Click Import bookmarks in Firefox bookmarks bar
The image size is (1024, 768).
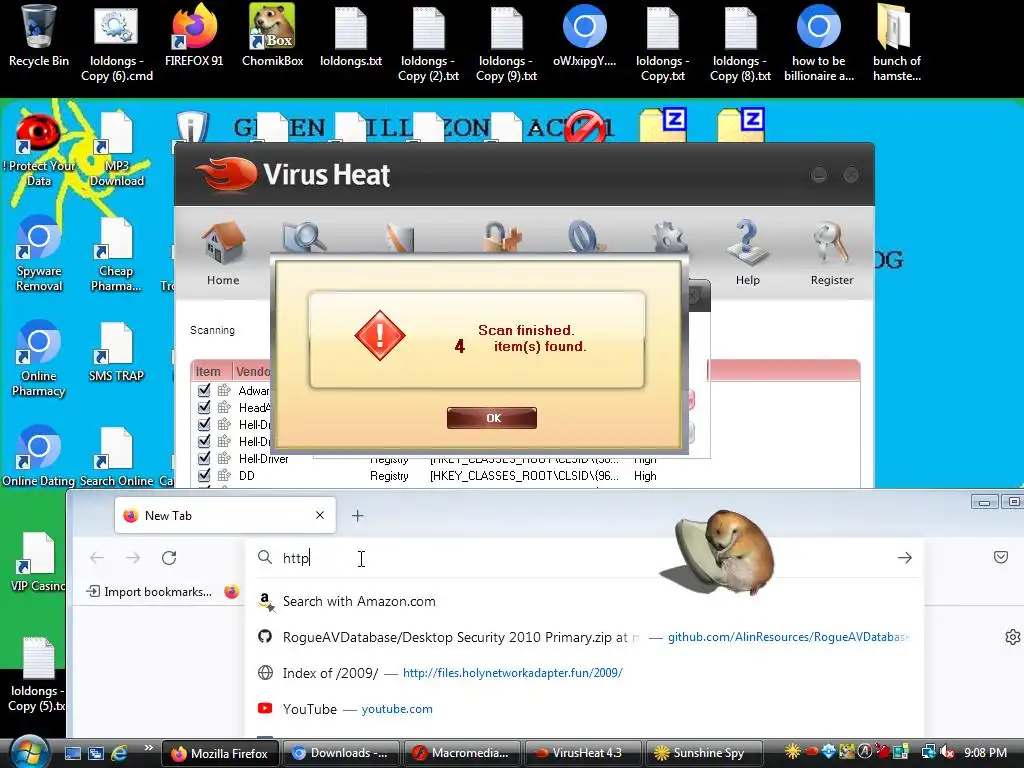tap(150, 592)
